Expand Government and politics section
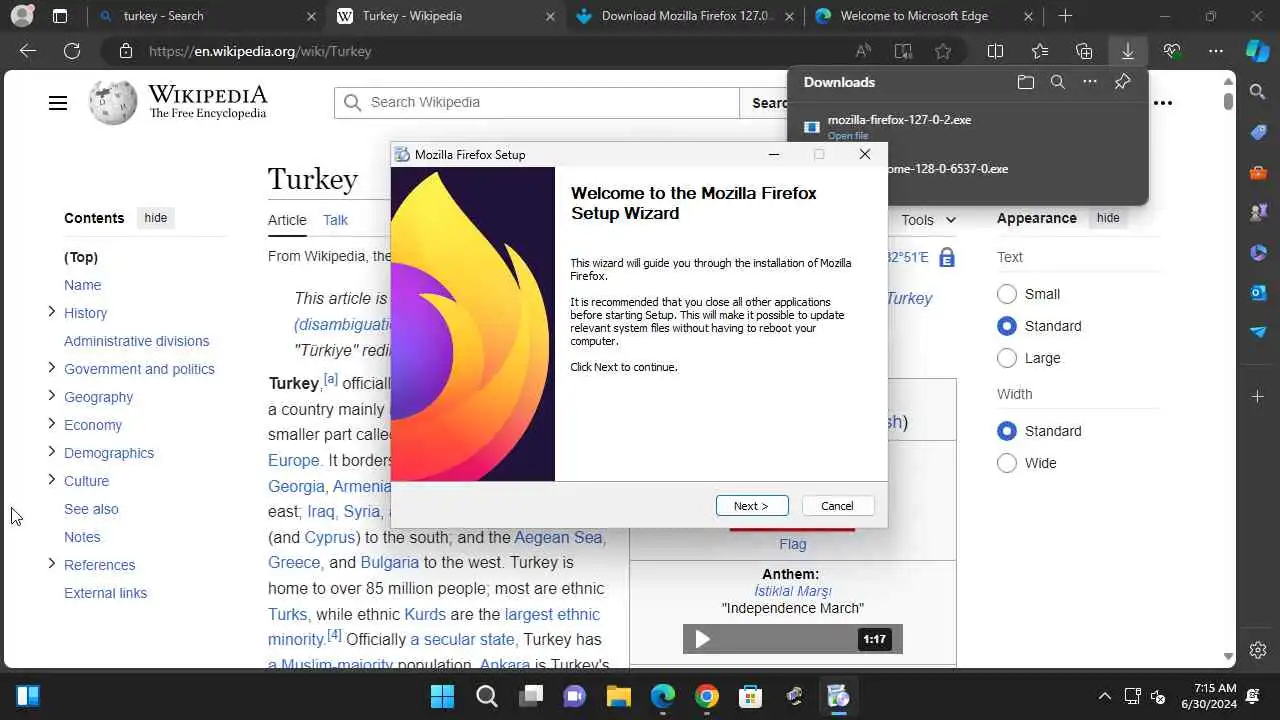This screenshot has height=720, width=1280. (x=51, y=368)
